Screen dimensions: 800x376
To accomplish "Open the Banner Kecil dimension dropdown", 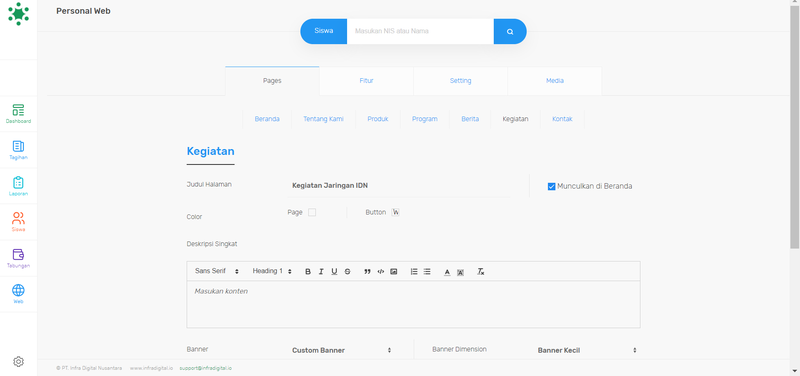I will click(x=587, y=350).
